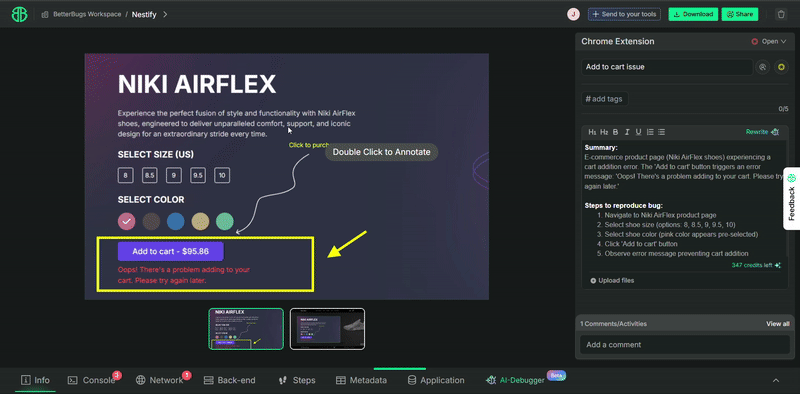Select the brown color swatch
The width and height of the screenshot is (800, 394).
click(151, 221)
